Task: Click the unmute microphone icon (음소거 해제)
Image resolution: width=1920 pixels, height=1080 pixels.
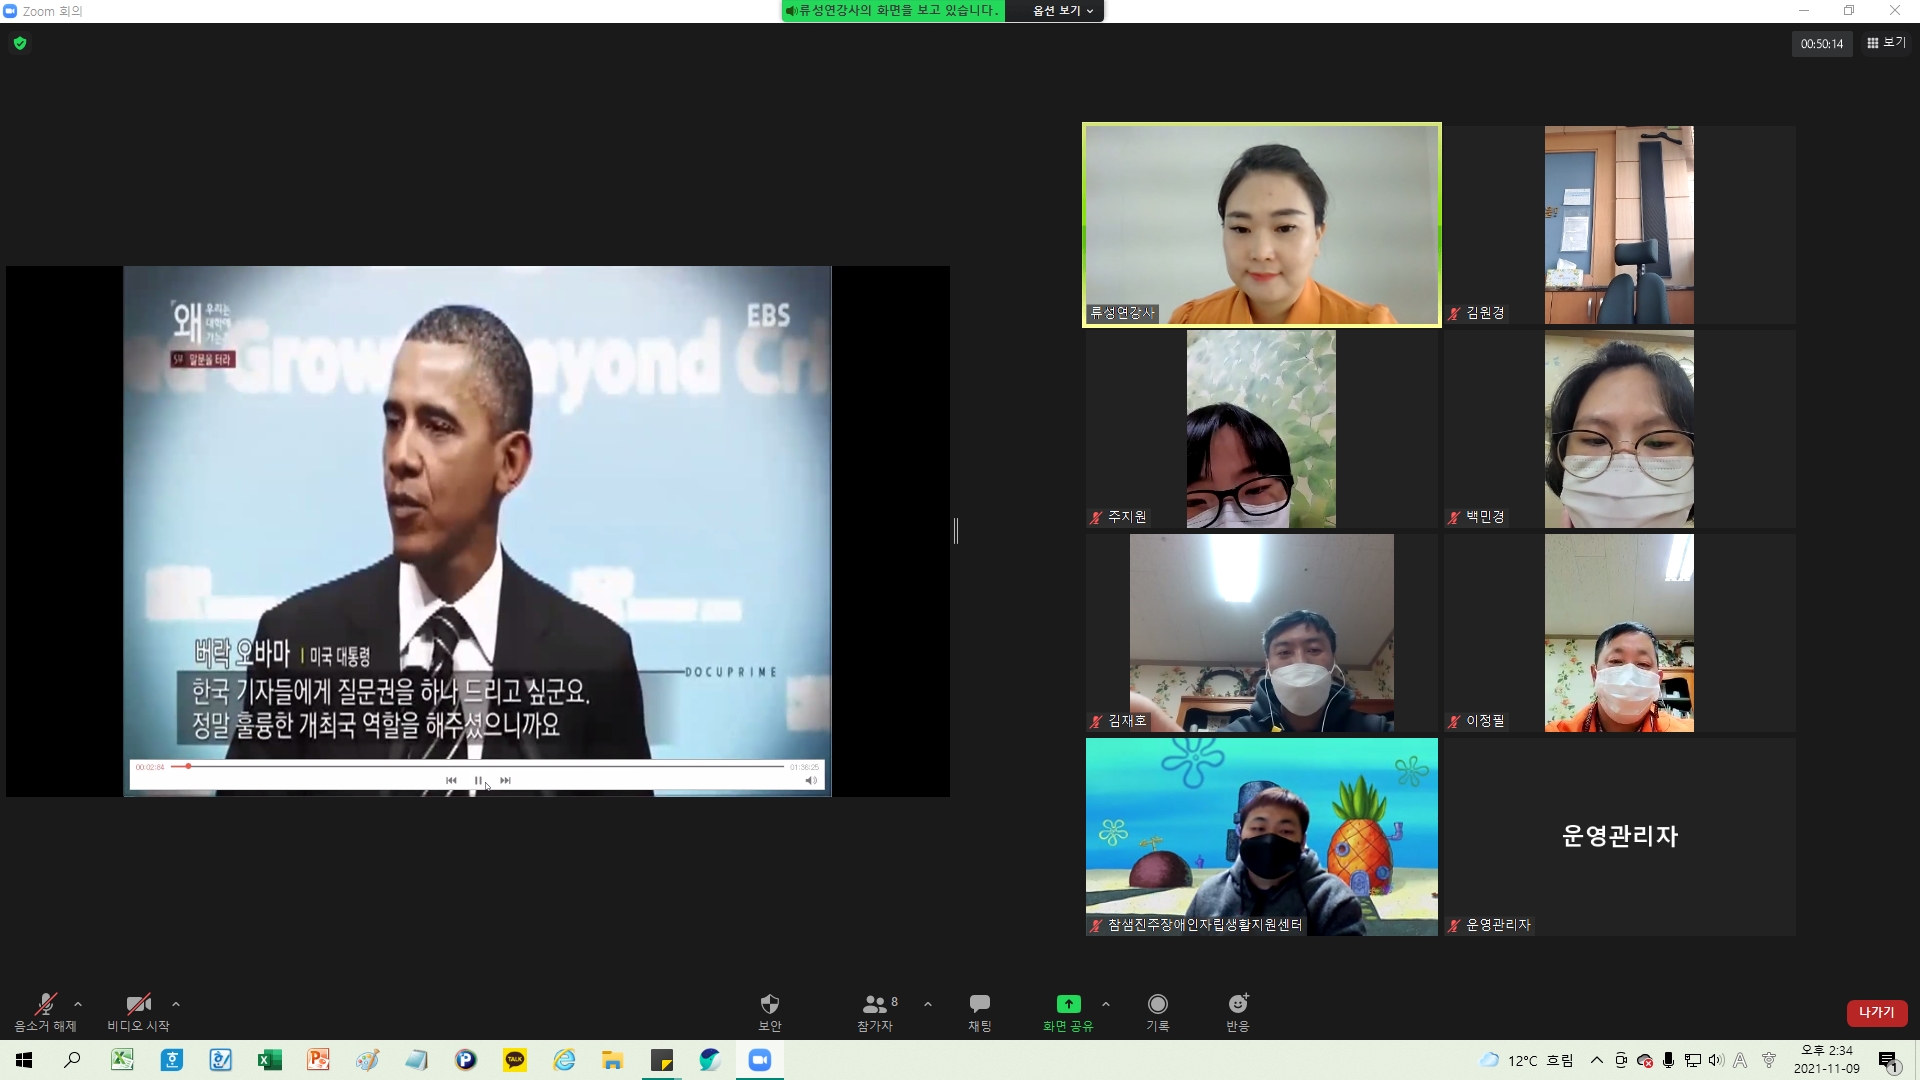Action: [x=45, y=1004]
